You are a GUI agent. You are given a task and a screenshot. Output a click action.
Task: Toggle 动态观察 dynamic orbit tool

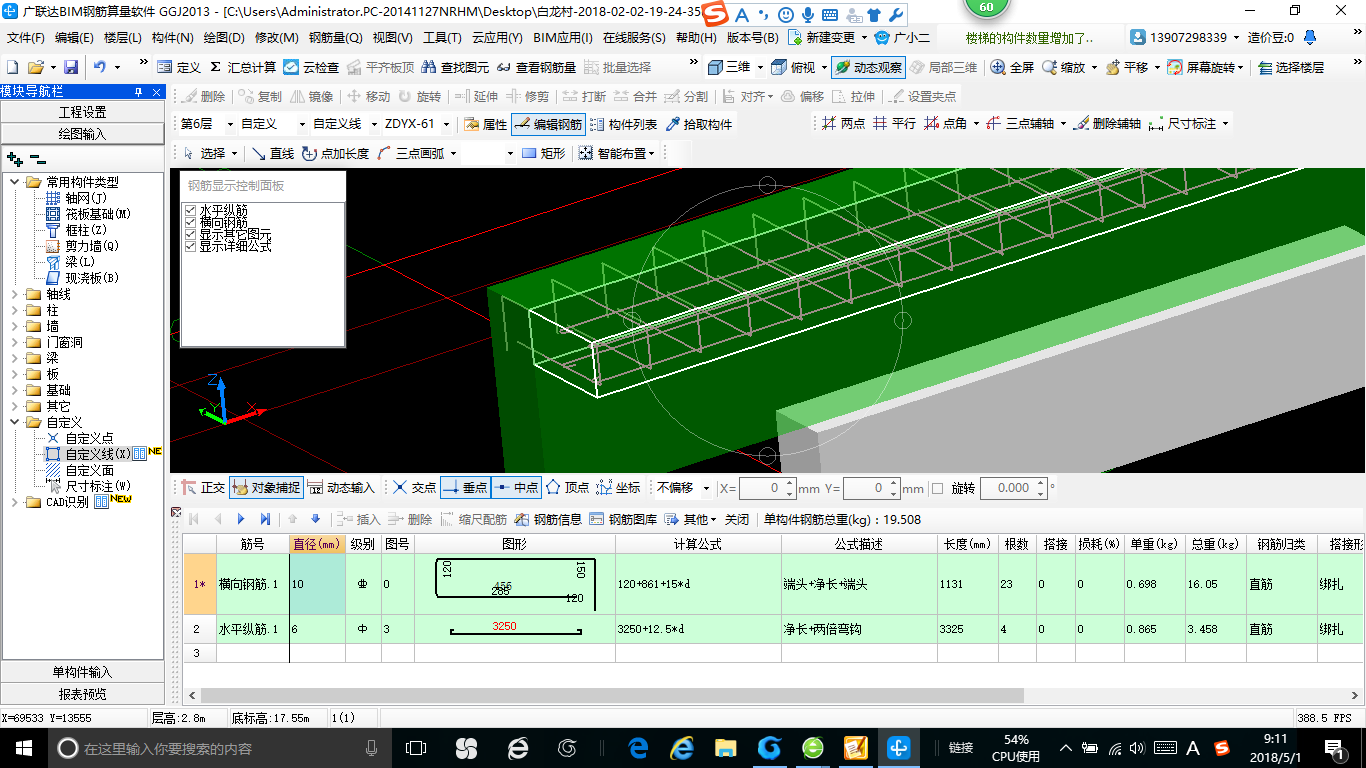click(x=868, y=67)
